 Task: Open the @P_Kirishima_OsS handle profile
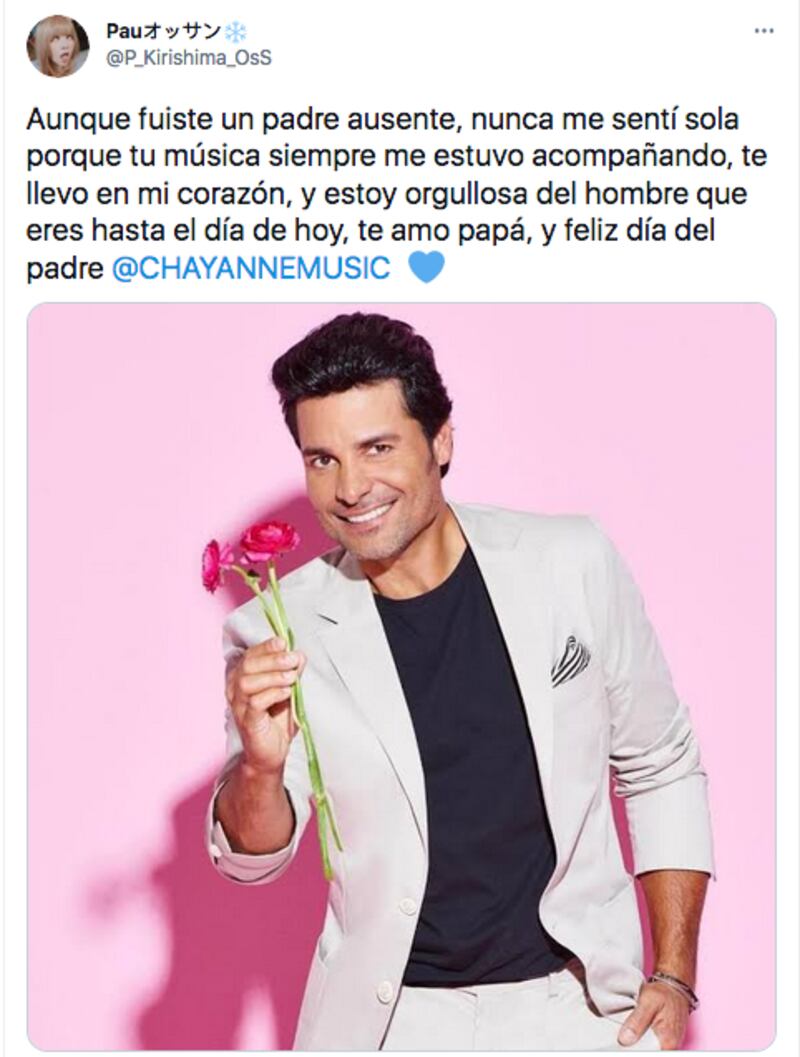(189, 59)
